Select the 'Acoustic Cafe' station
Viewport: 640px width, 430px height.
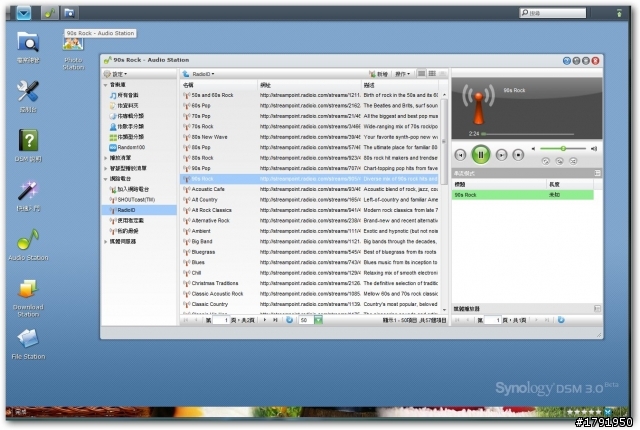[310, 189]
